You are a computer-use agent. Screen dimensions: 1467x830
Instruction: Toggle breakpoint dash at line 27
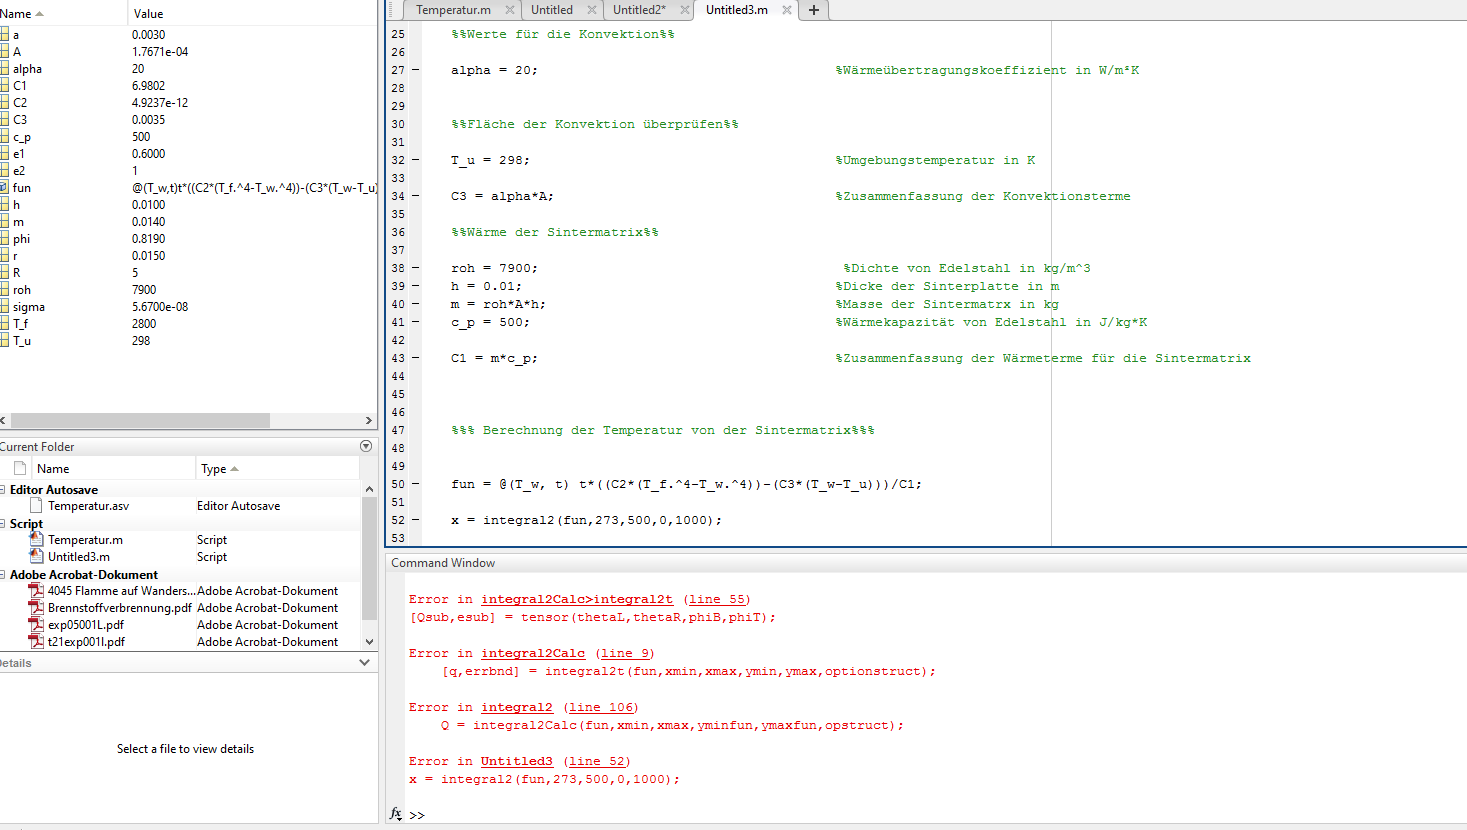pyautogui.click(x=416, y=70)
